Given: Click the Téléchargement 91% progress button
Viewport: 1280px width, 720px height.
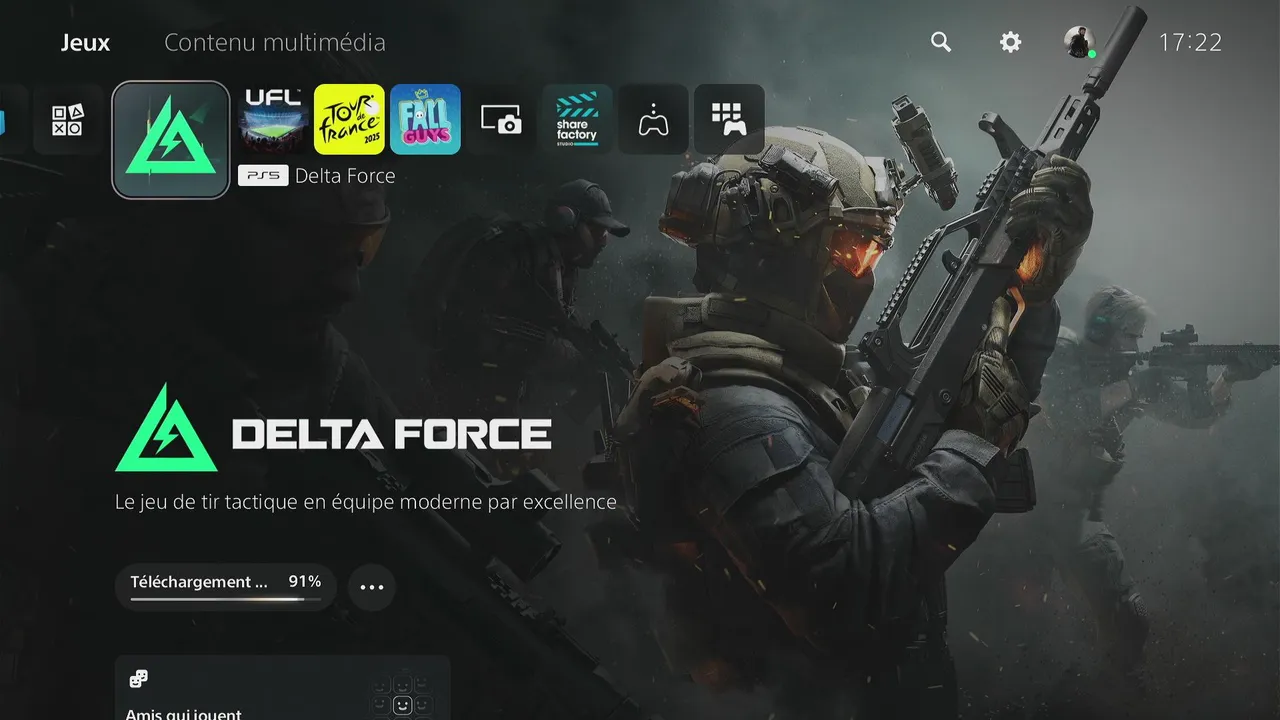Looking at the screenshot, I should (226, 586).
